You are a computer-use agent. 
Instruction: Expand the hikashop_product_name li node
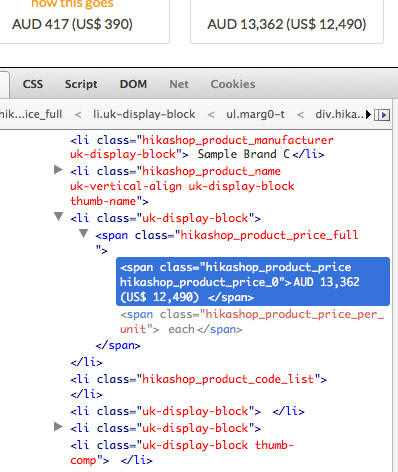(x=58, y=170)
